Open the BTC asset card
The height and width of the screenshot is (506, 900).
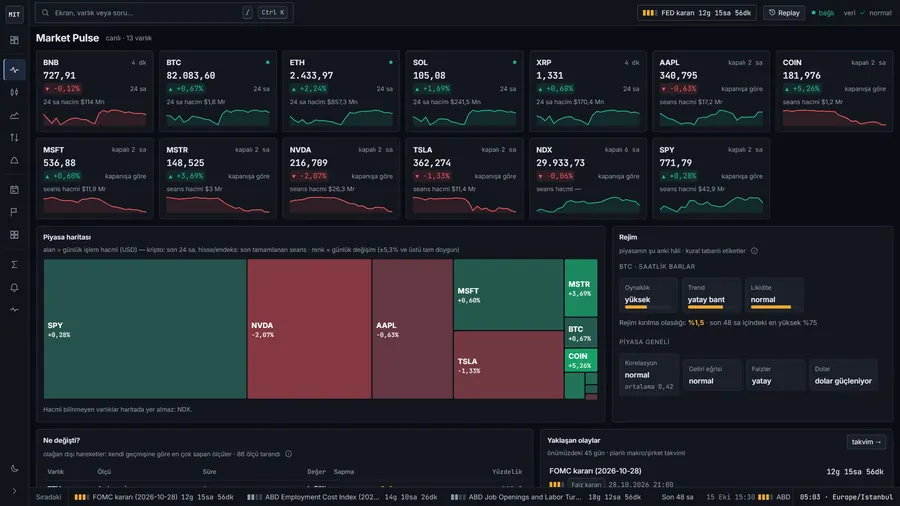(x=218, y=92)
